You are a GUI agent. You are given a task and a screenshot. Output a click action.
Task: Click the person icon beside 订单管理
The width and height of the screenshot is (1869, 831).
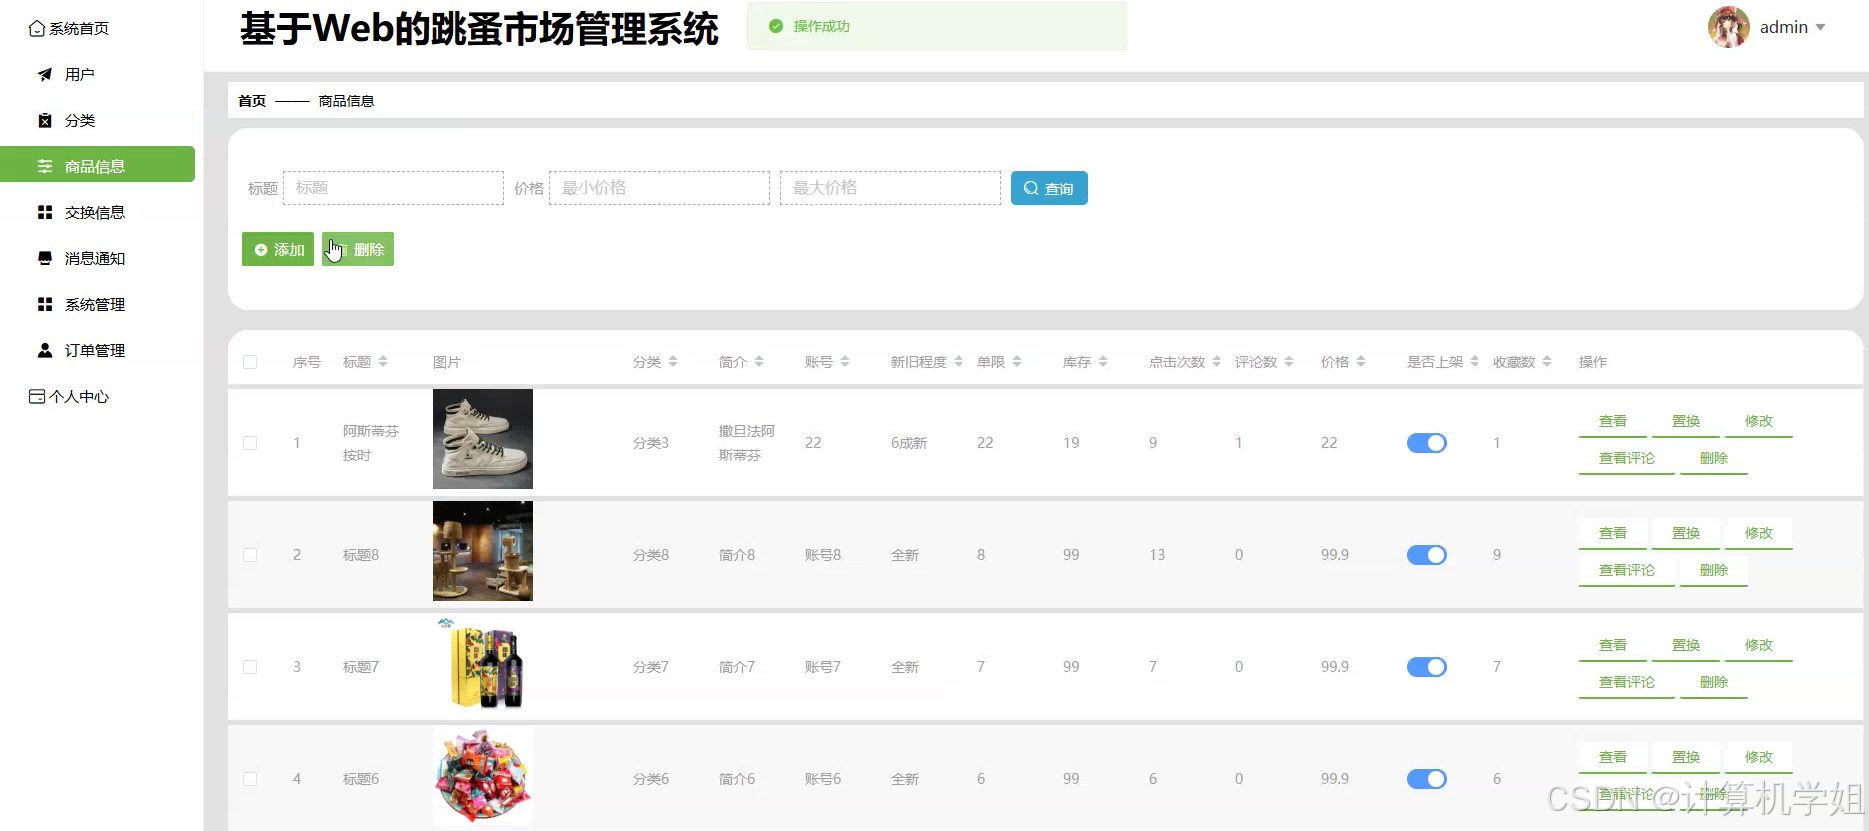click(x=45, y=351)
